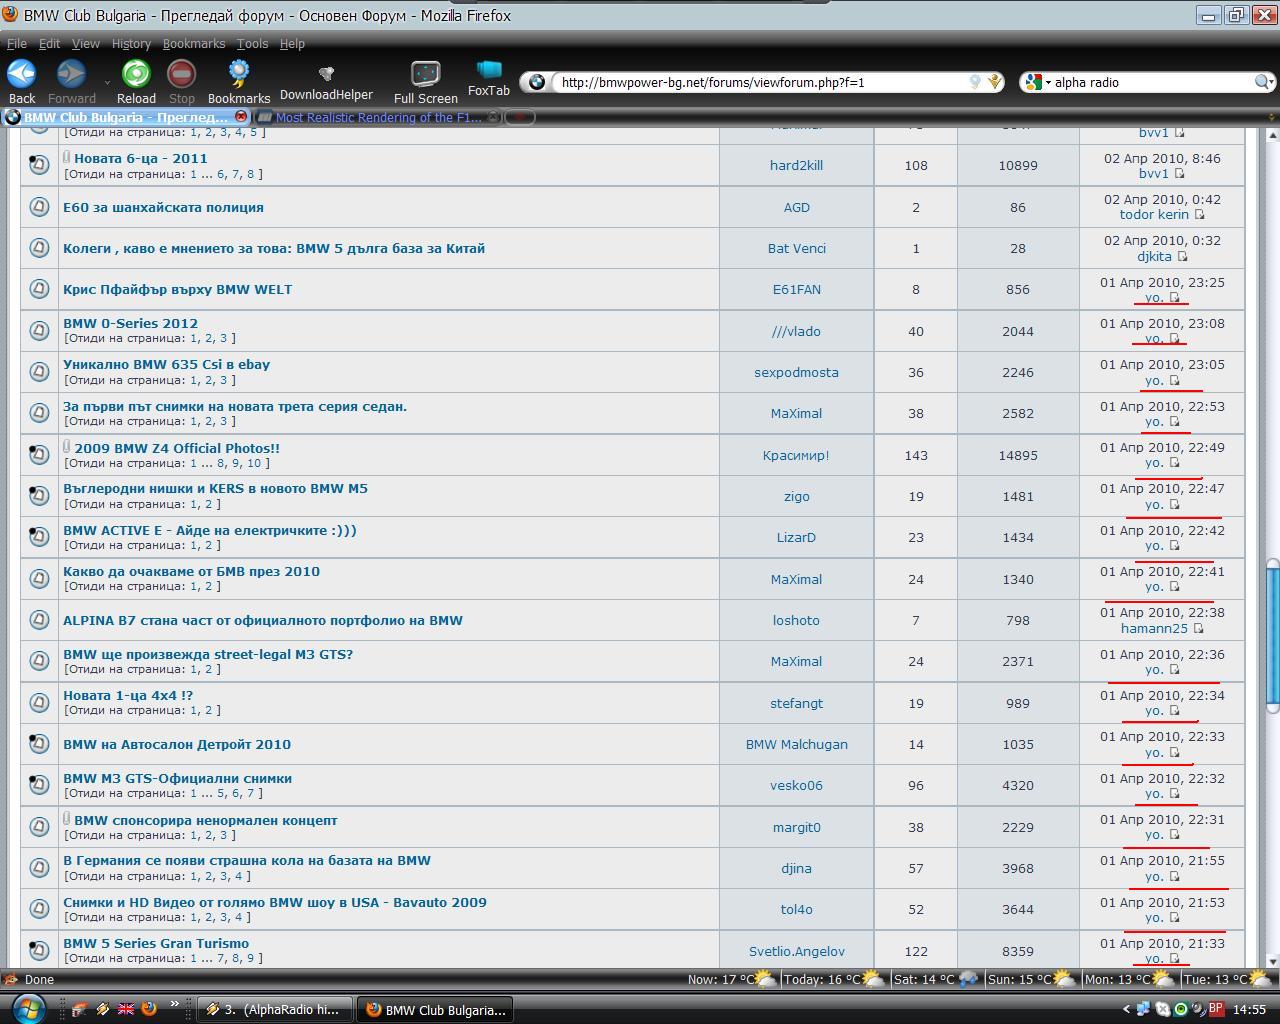Open topic E60 за шанхайската полиция
Screen dimensions: 1280x1024
pos(163,207)
